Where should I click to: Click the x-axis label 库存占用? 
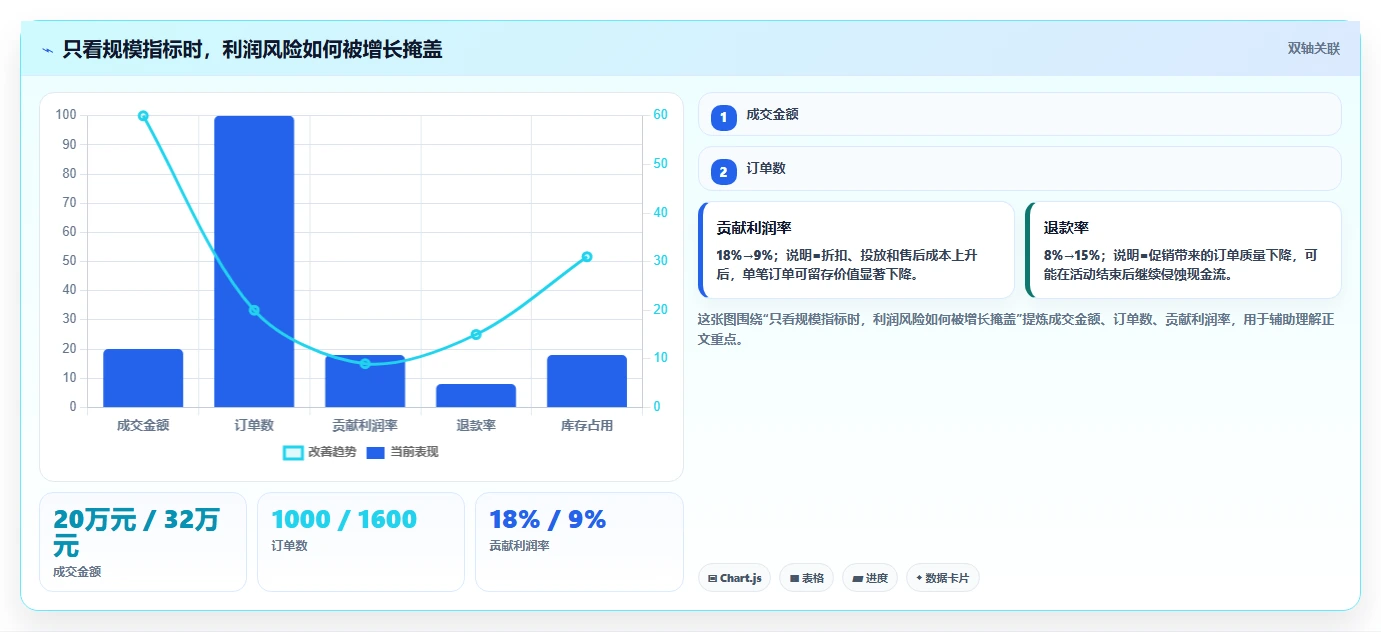pos(587,425)
